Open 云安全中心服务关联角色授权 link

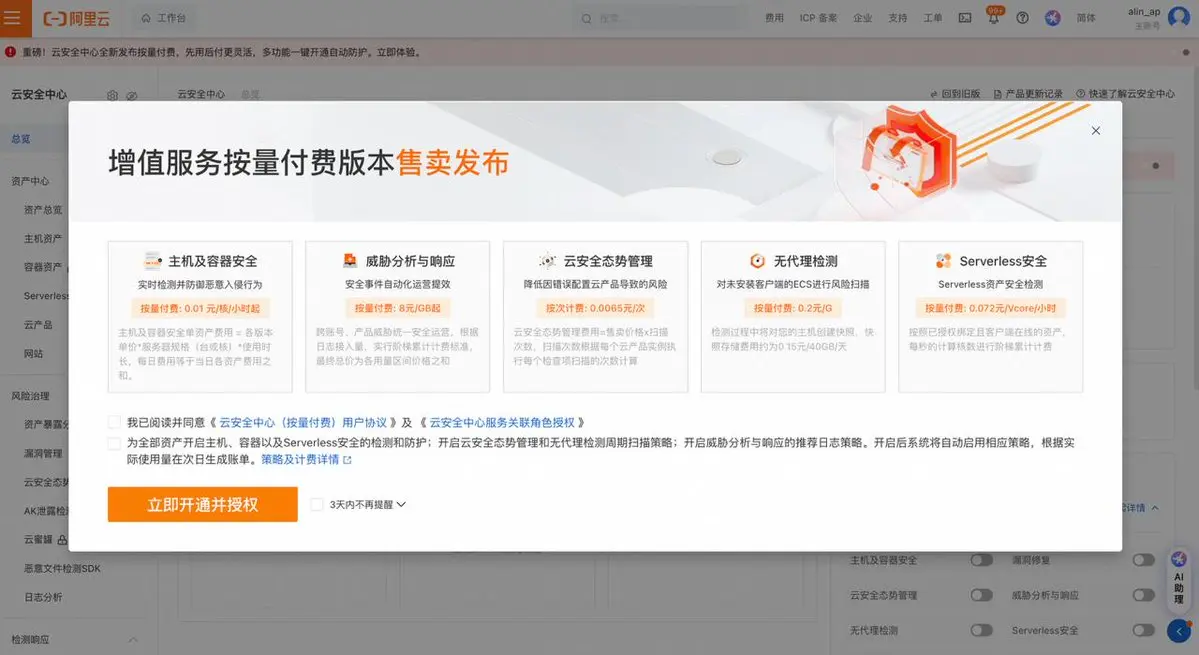point(502,423)
